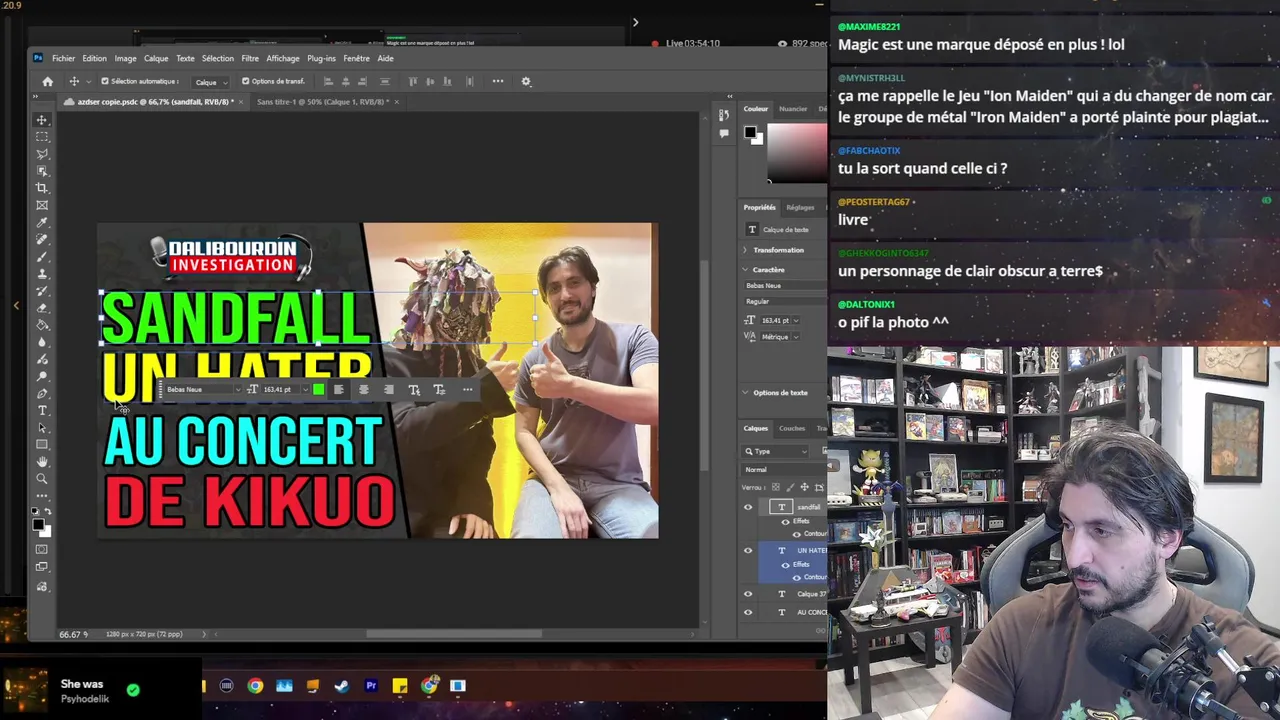Click the foreground color swatch in toolbar

(x=38, y=524)
